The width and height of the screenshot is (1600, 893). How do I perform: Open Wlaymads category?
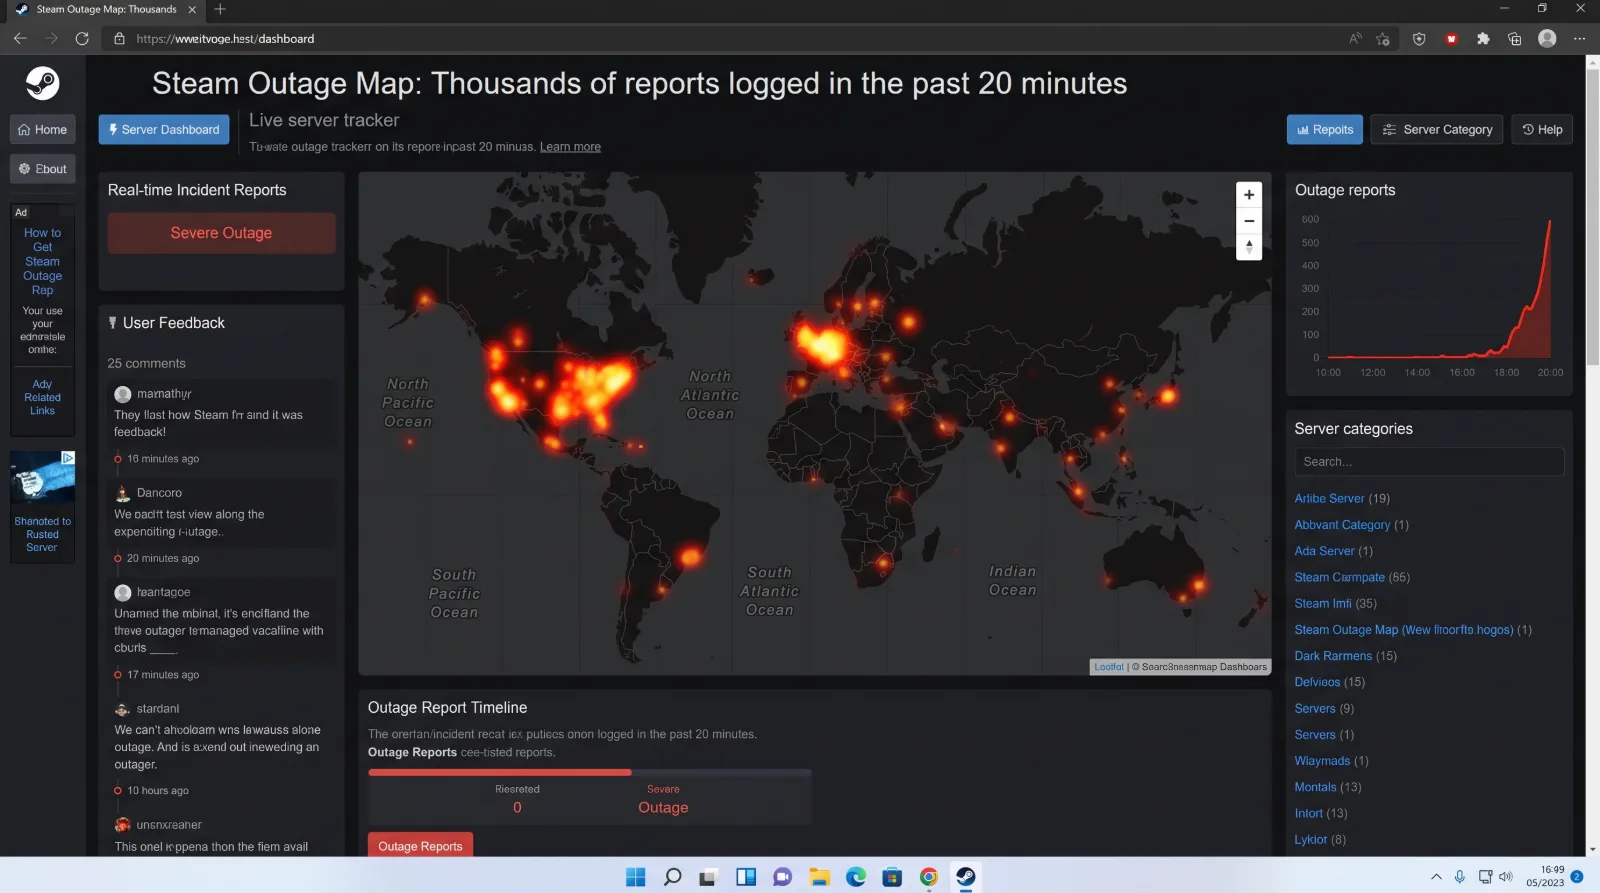(x=1322, y=761)
